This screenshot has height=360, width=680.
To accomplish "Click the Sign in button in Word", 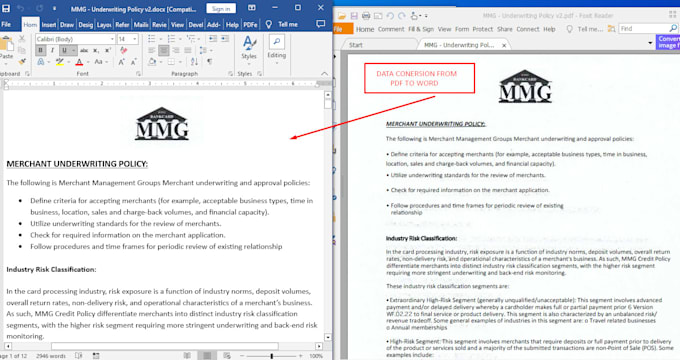I will point(221,8).
